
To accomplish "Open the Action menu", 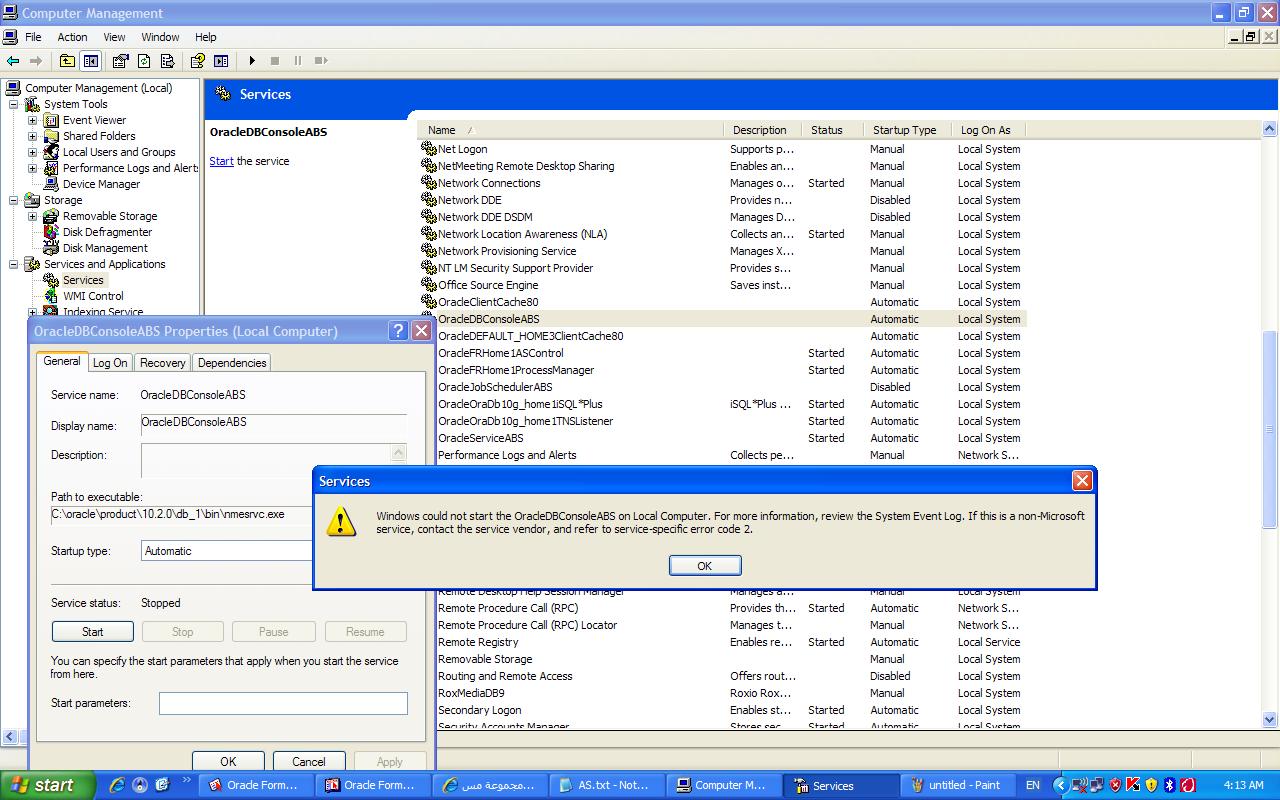I will 72,37.
